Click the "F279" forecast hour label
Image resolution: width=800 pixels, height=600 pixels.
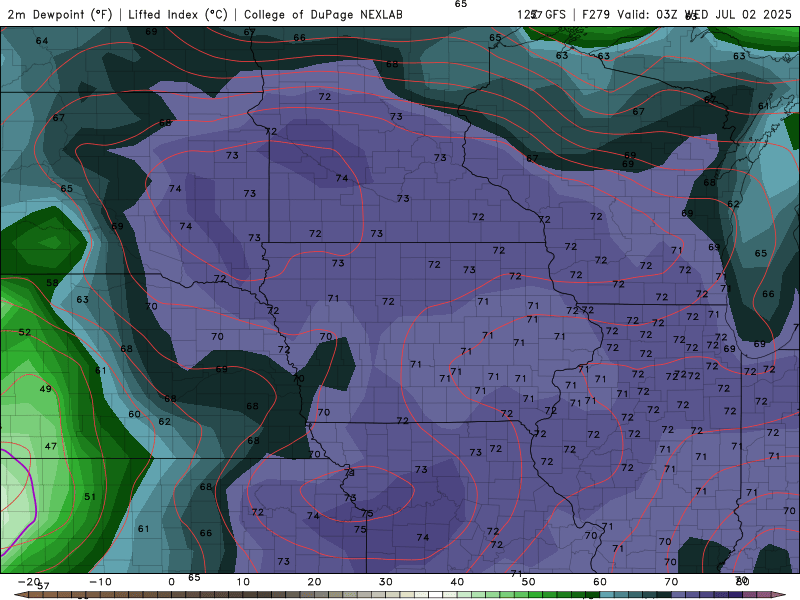pyautogui.click(x=596, y=15)
